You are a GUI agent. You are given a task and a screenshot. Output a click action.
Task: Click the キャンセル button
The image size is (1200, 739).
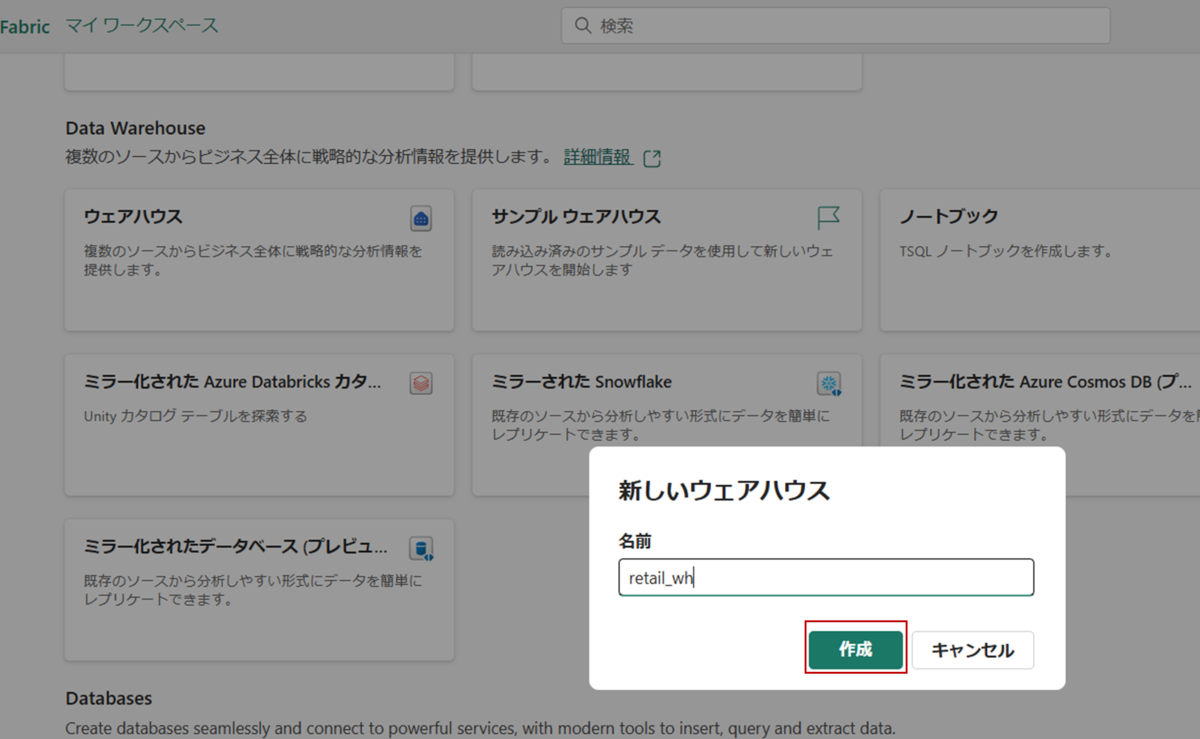click(x=973, y=650)
